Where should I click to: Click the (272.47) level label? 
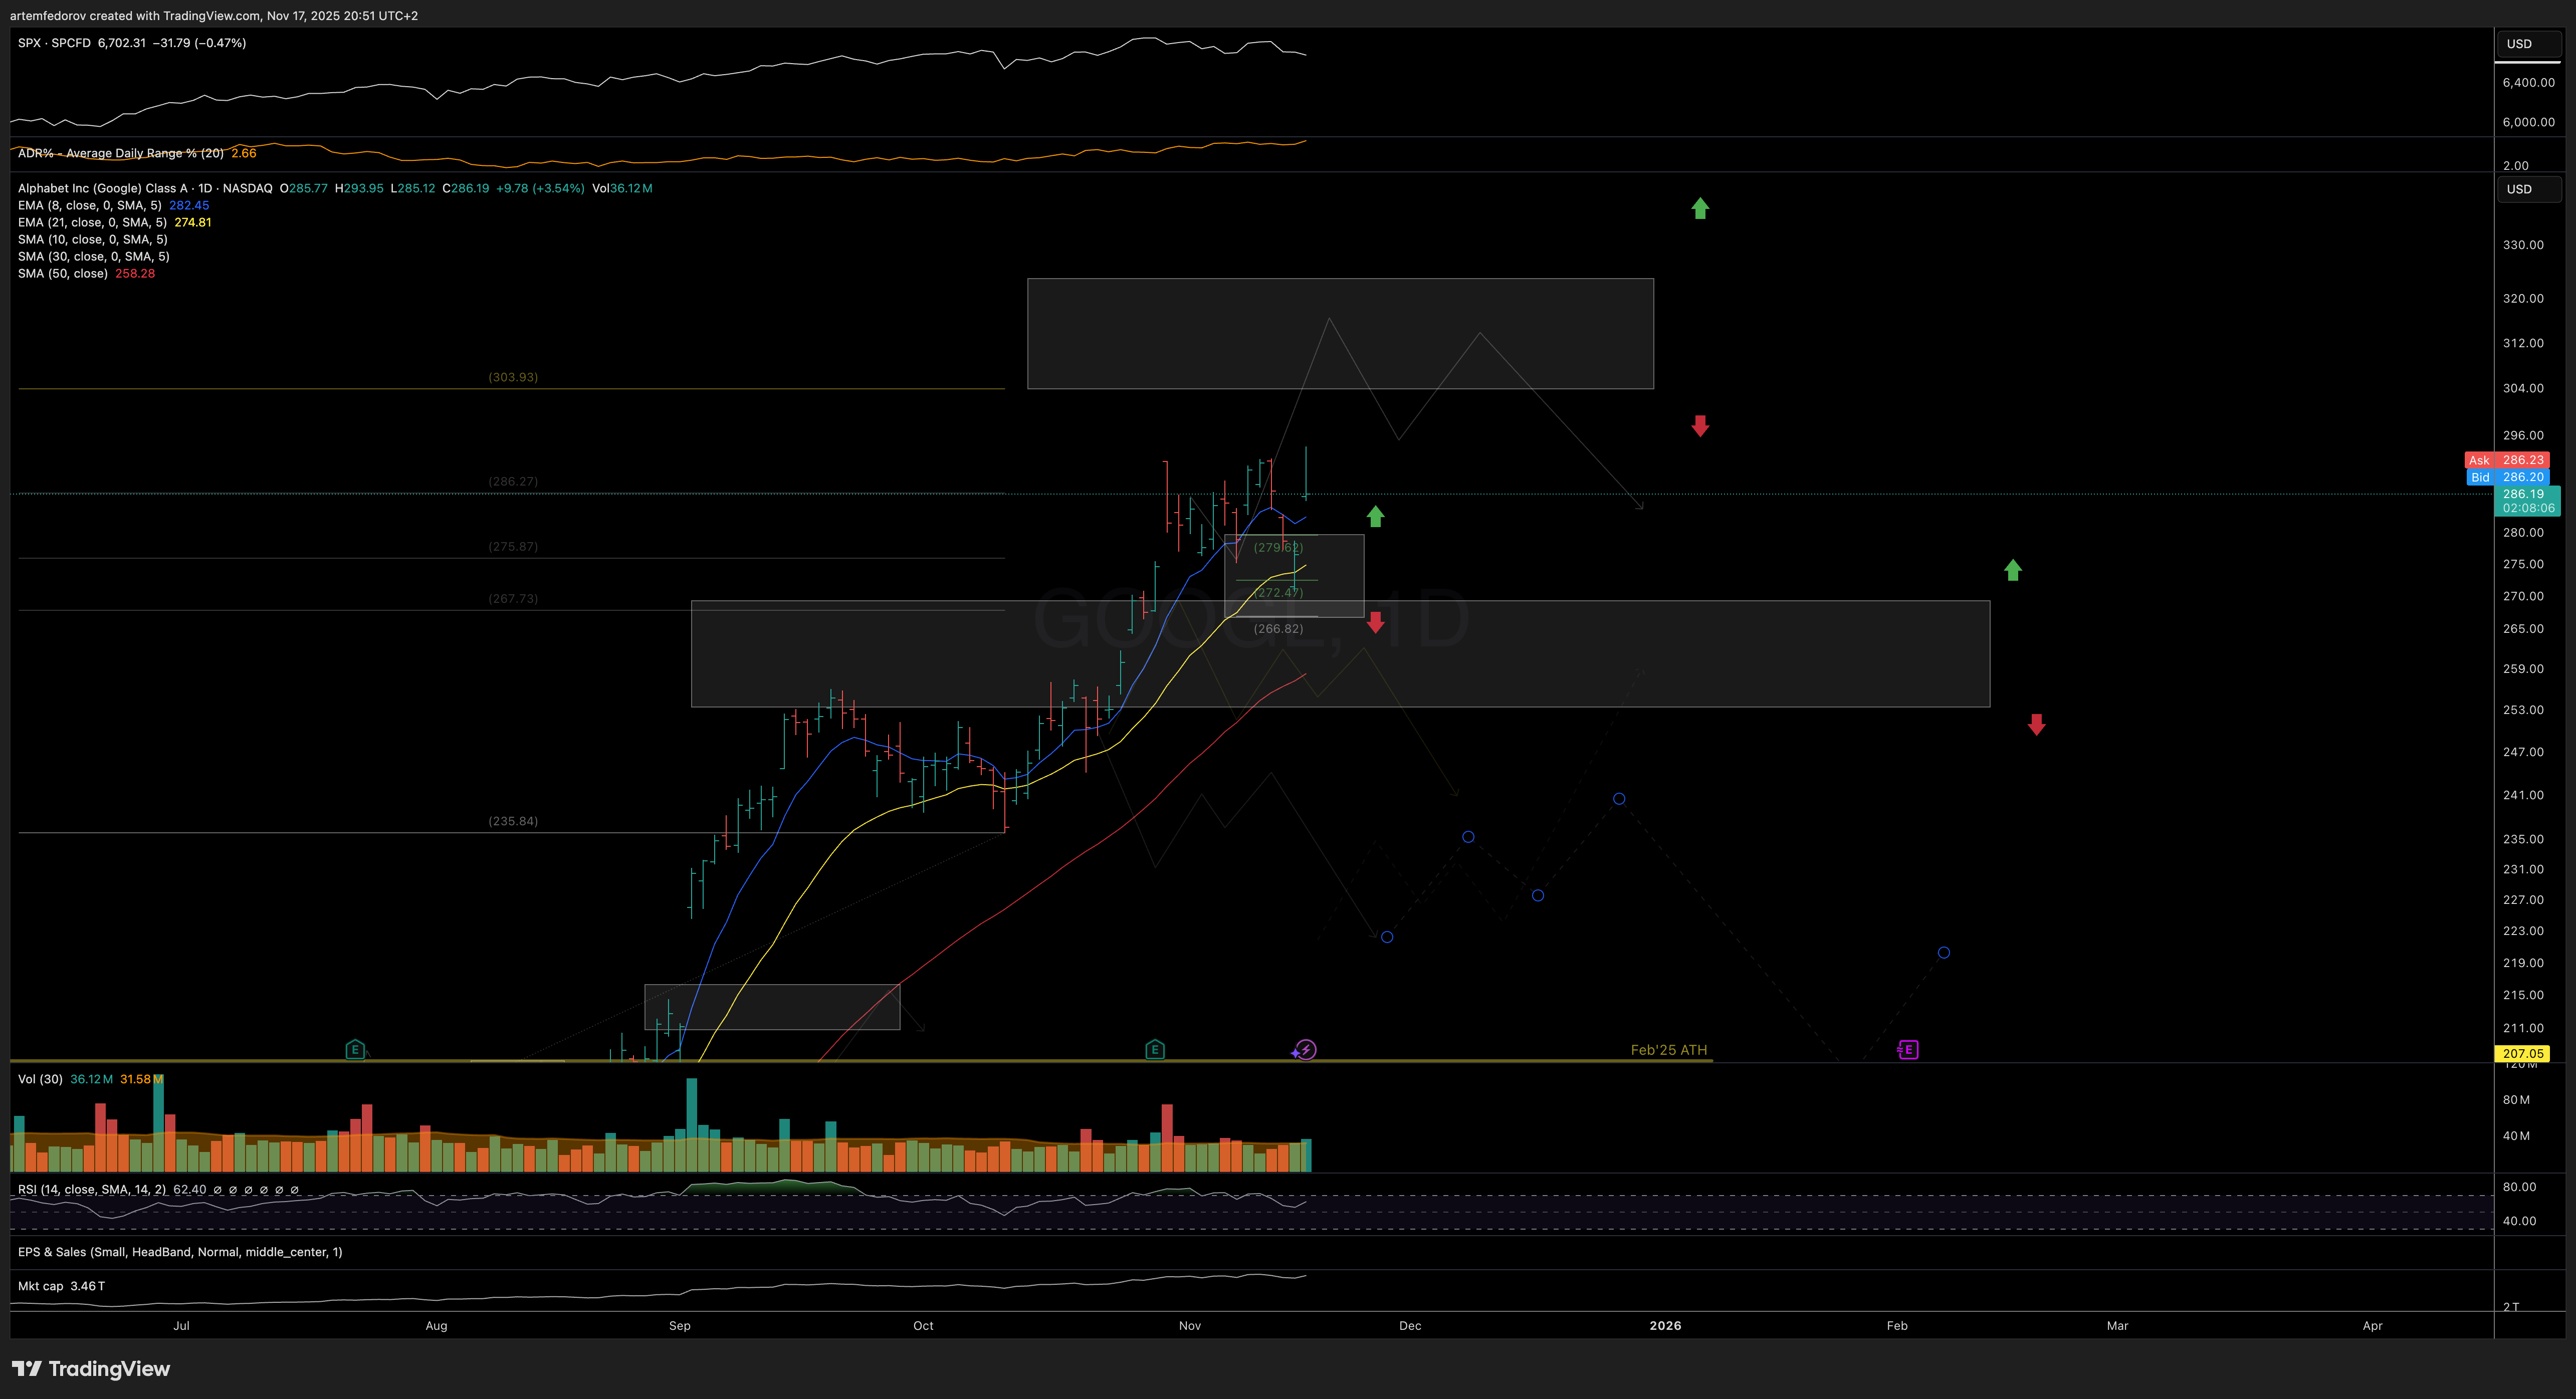(1278, 592)
